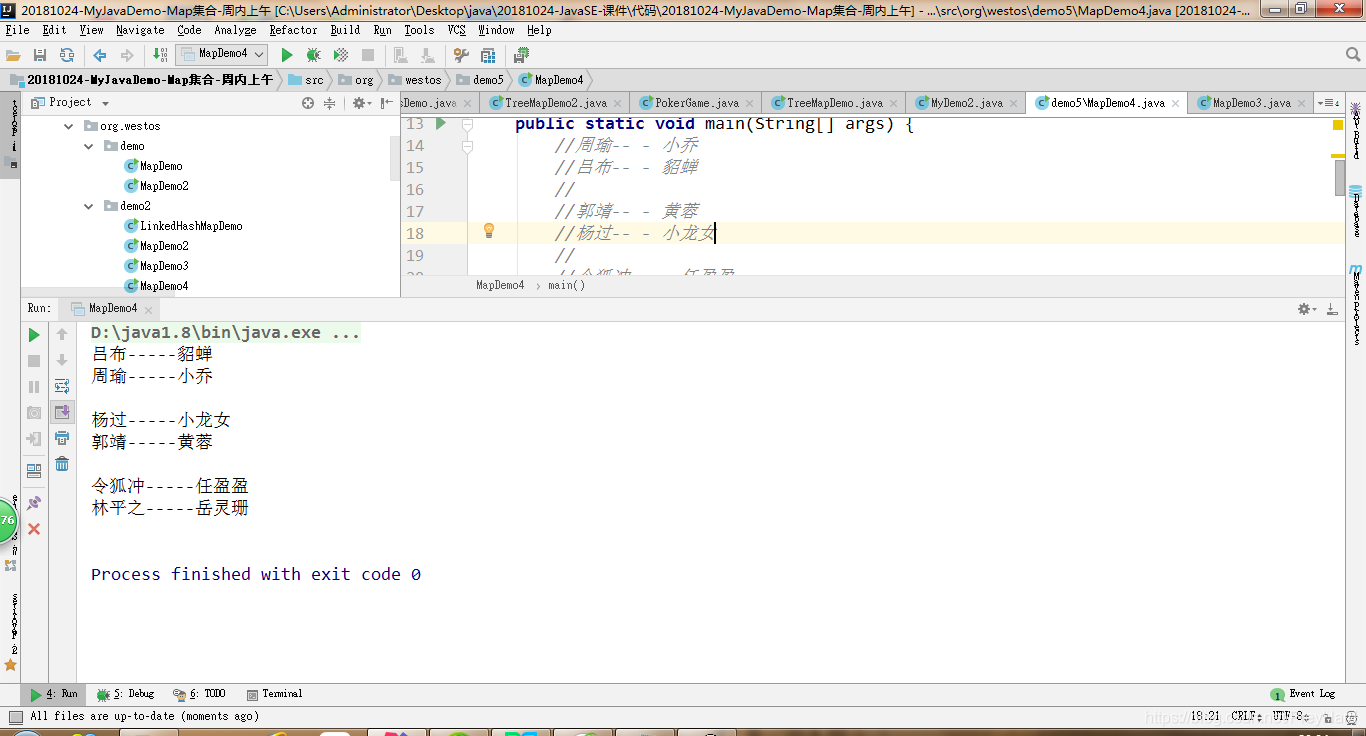This screenshot has width=1366, height=736.
Task: Open the Analyze menu
Action: [235, 30]
